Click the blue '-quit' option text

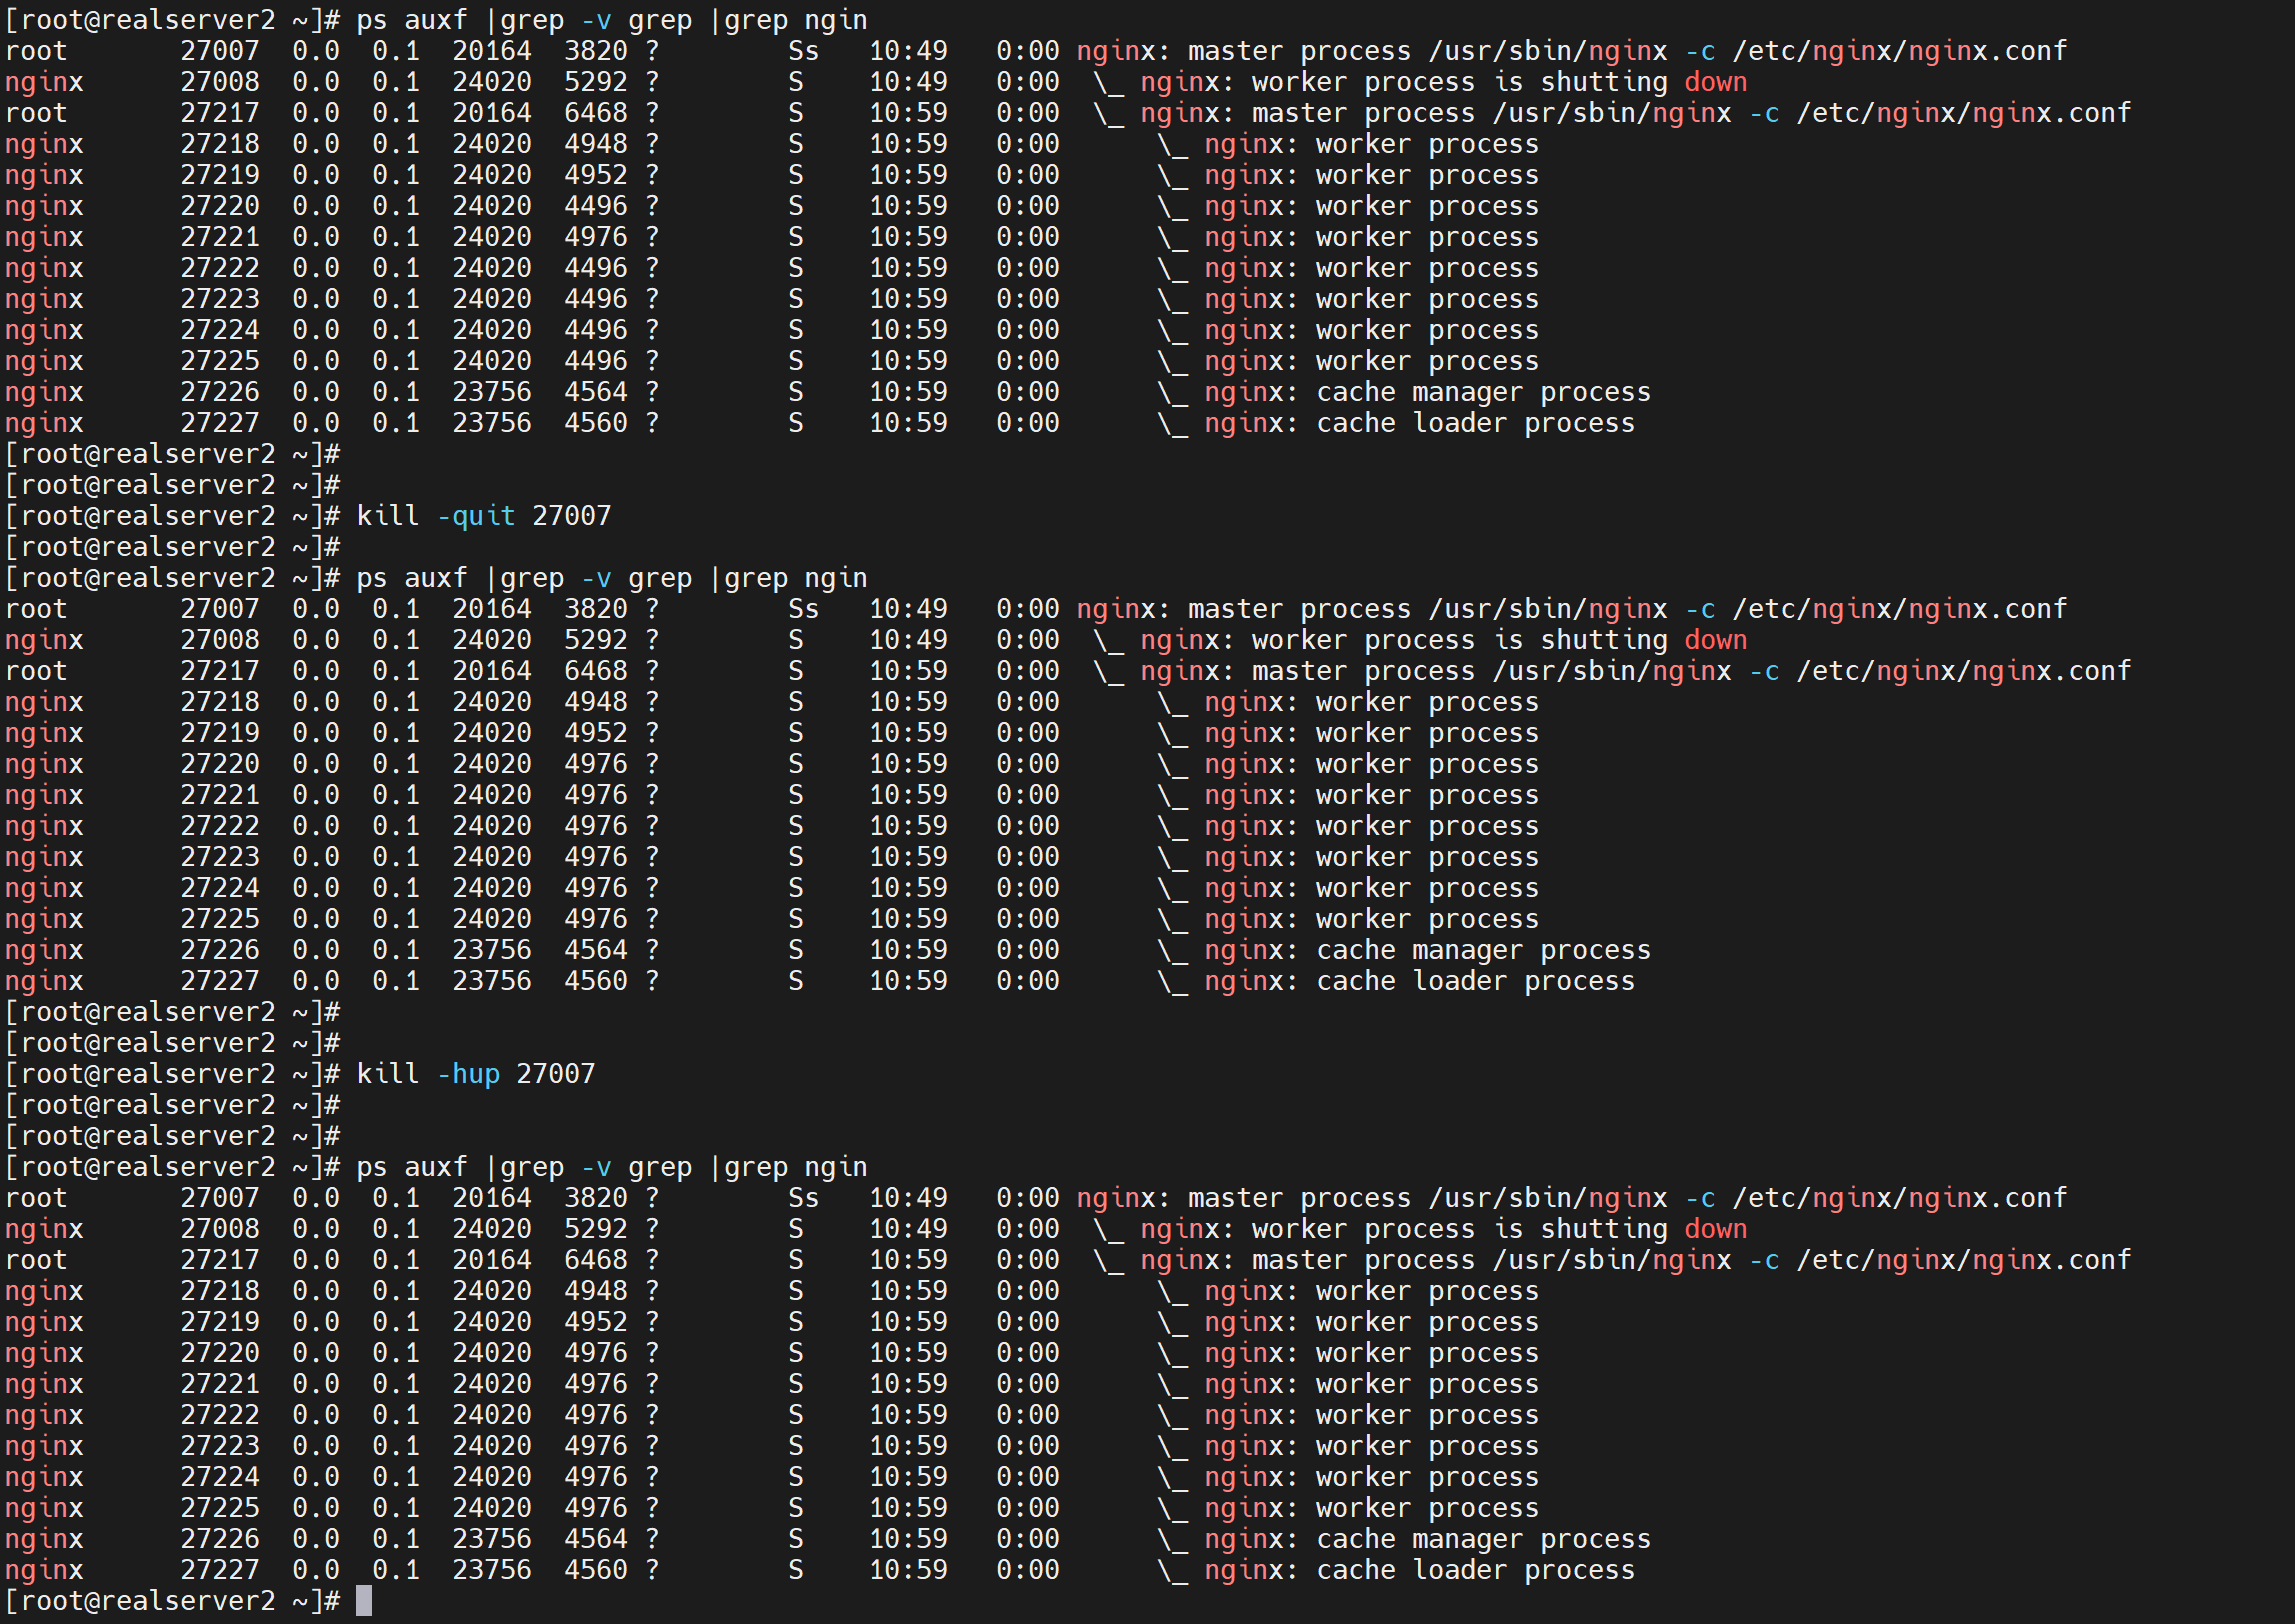pyautogui.click(x=476, y=516)
